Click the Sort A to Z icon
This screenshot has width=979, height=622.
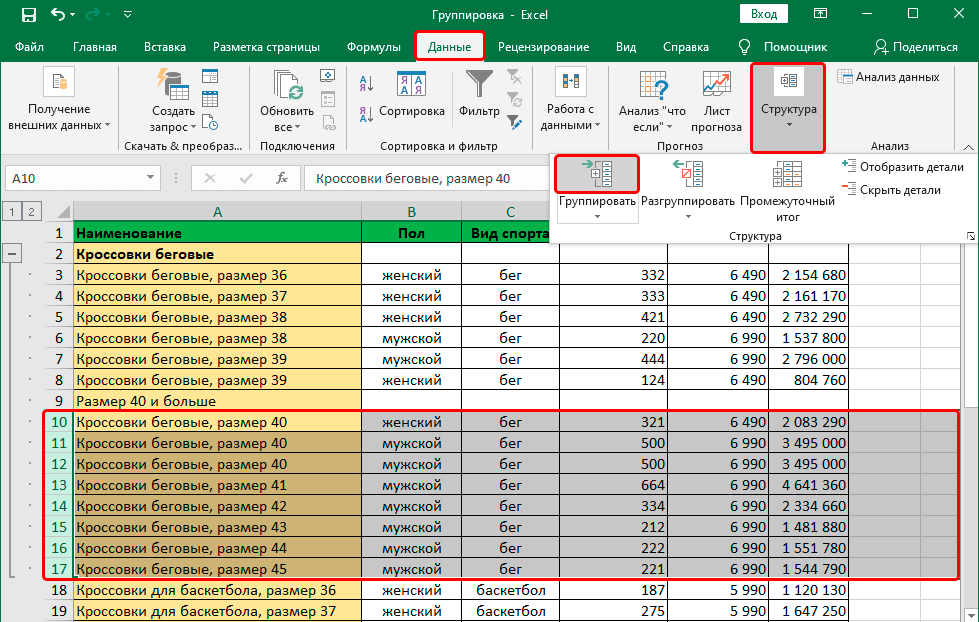[x=365, y=84]
